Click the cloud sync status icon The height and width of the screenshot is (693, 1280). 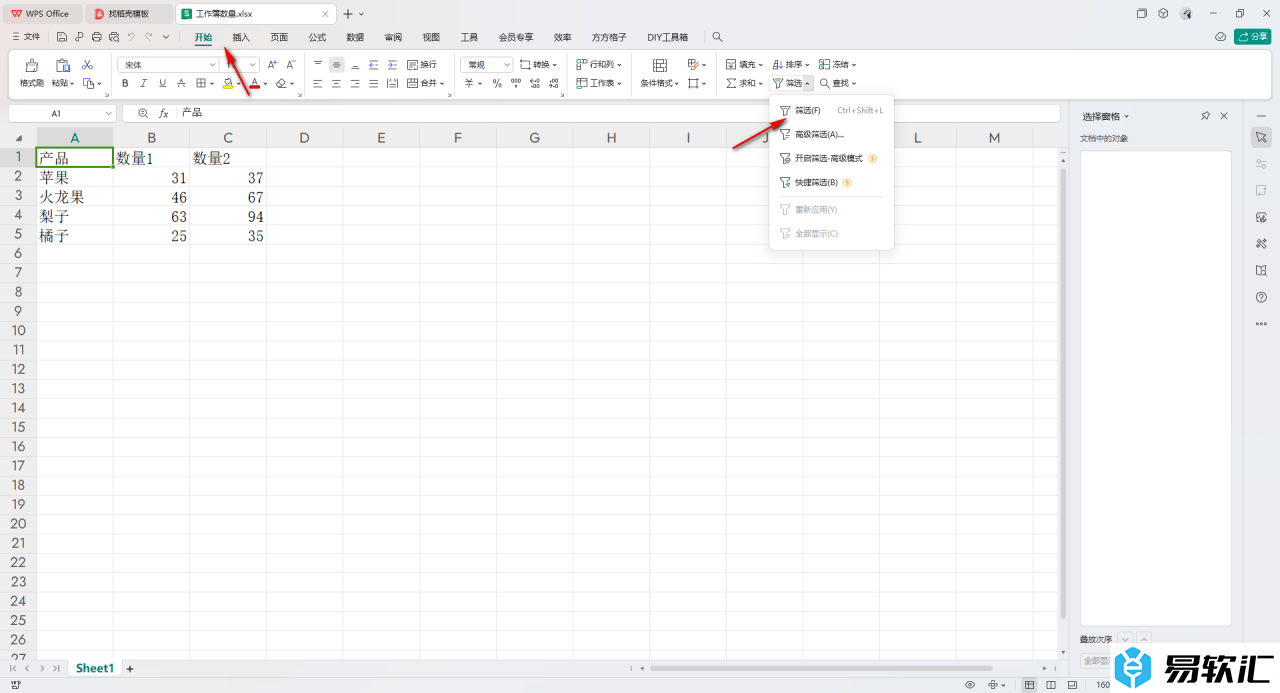click(x=1220, y=37)
